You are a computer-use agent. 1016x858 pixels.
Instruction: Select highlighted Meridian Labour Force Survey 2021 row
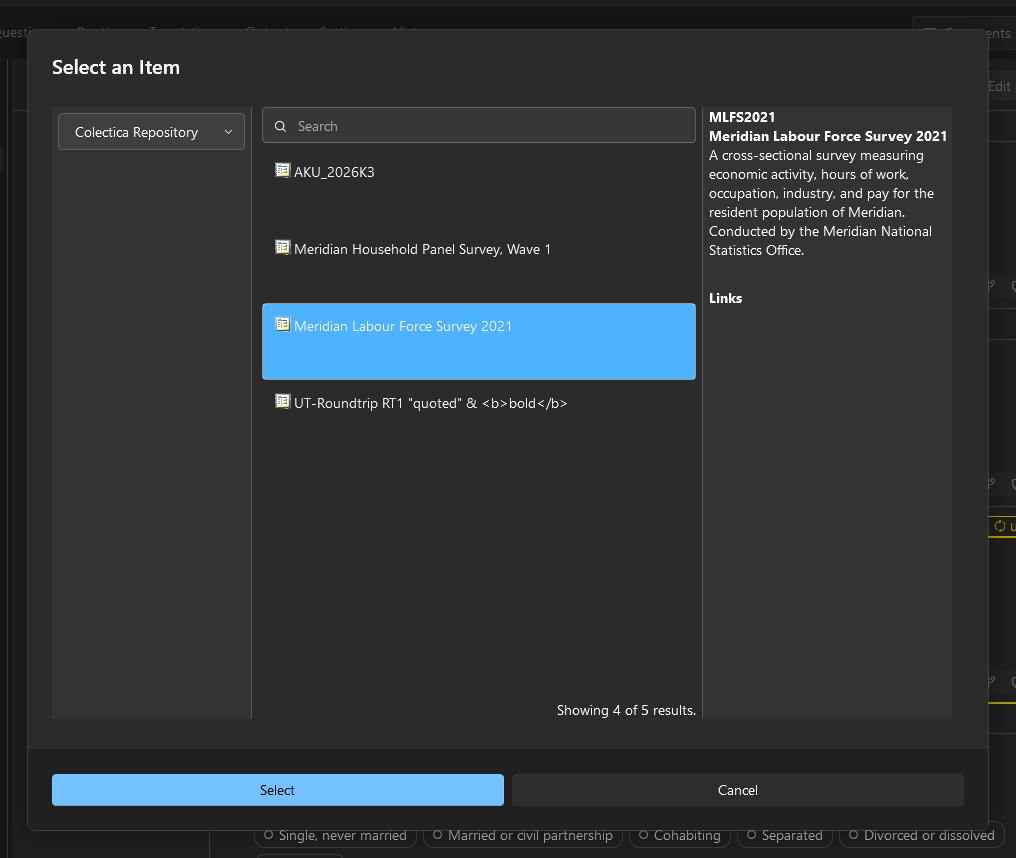[x=478, y=342]
